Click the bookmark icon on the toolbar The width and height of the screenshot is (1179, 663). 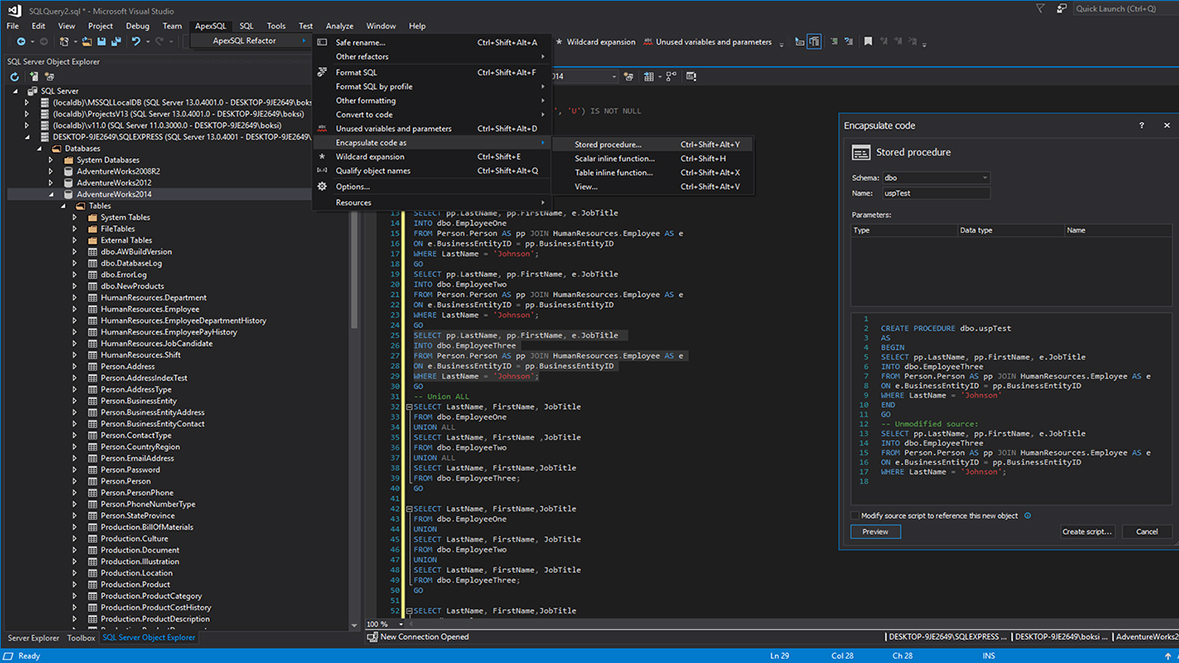868,42
